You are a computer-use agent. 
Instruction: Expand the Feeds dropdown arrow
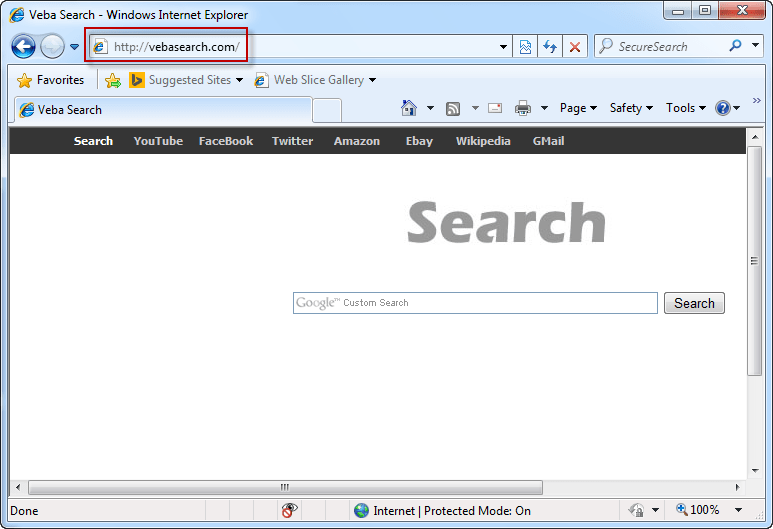tap(475, 107)
